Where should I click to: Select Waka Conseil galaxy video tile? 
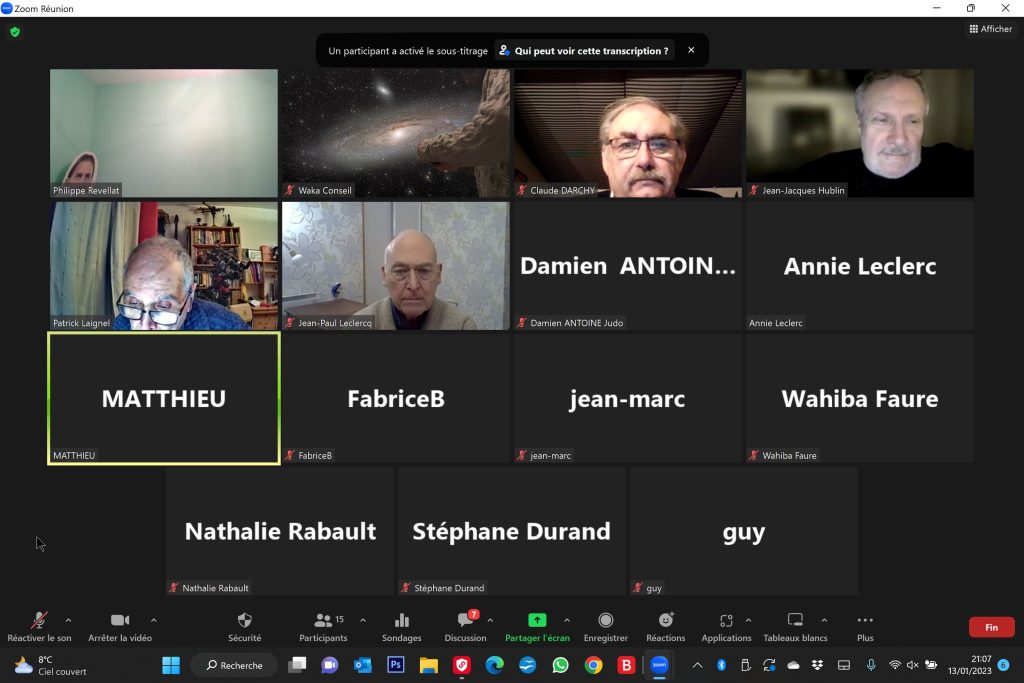click(x=396, y=133)
